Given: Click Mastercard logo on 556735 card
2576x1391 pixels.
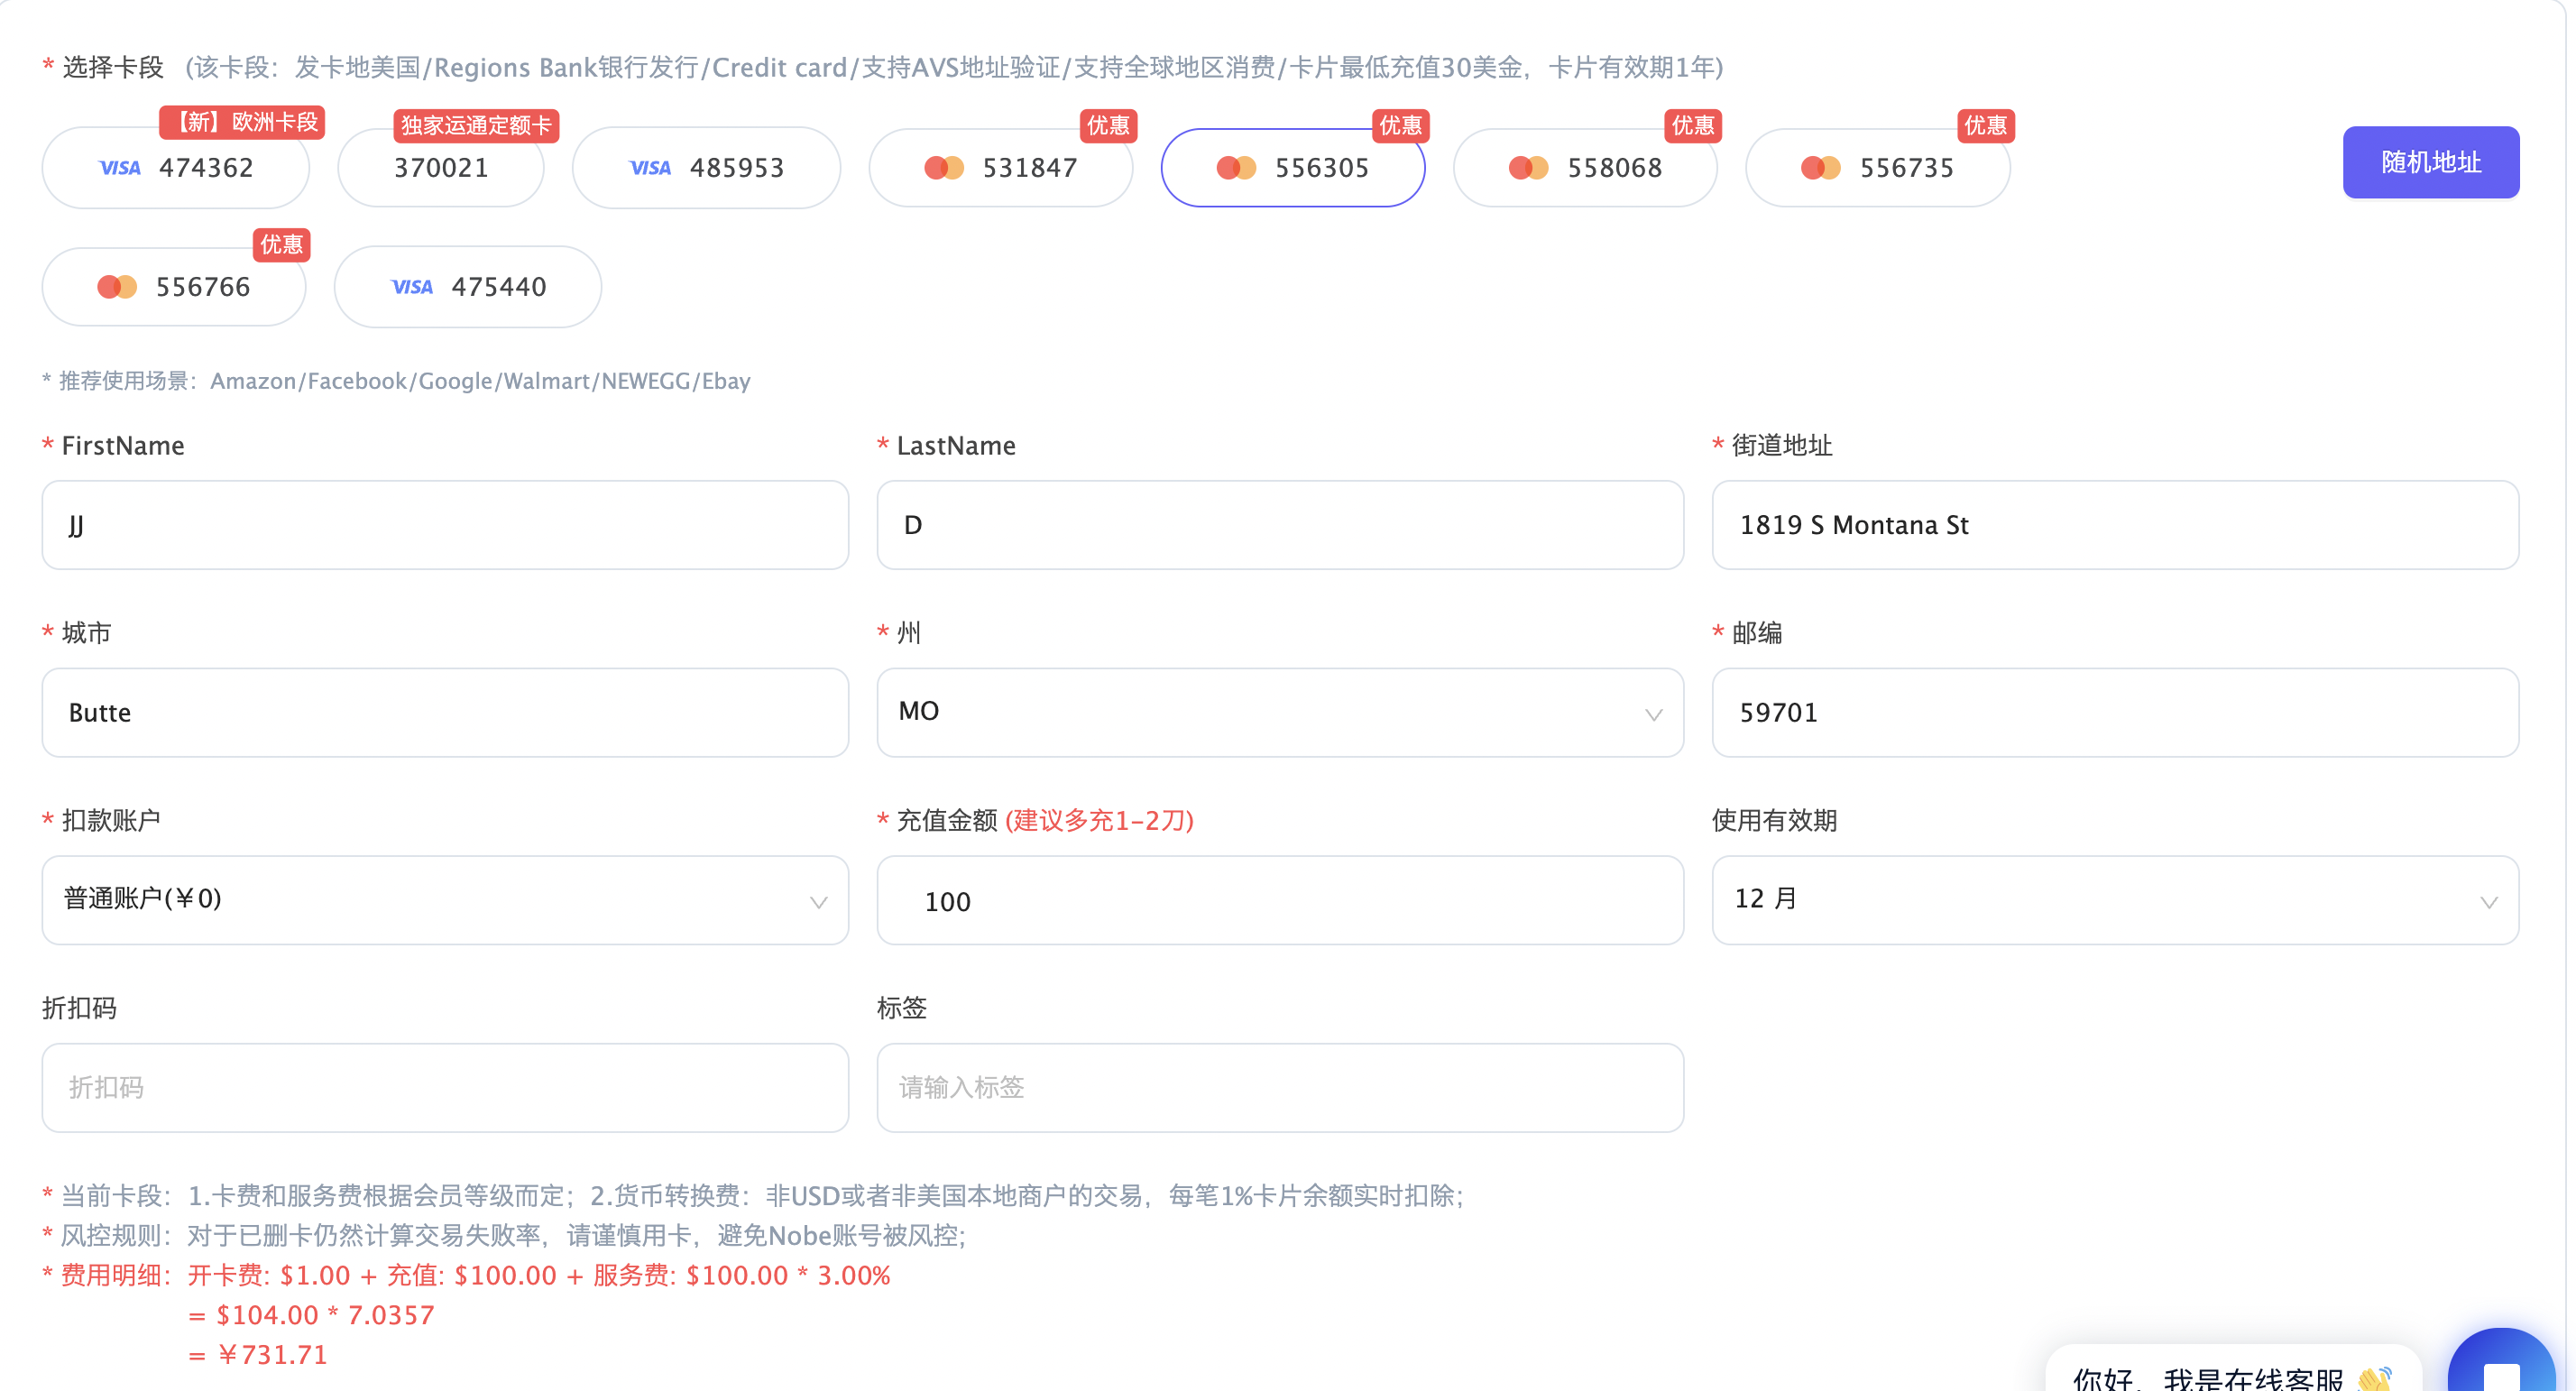Looking at the screenshot, I should coord(1820,168).
